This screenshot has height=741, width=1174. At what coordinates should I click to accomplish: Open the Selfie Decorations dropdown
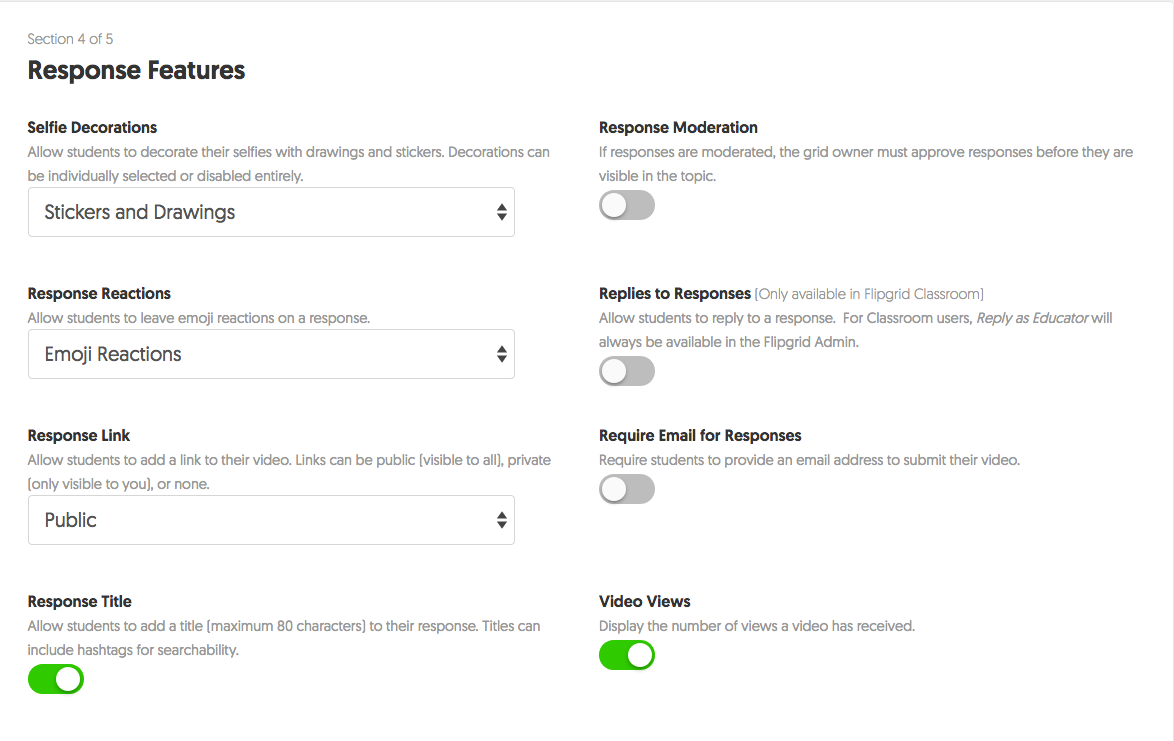[x=270, y=212]
